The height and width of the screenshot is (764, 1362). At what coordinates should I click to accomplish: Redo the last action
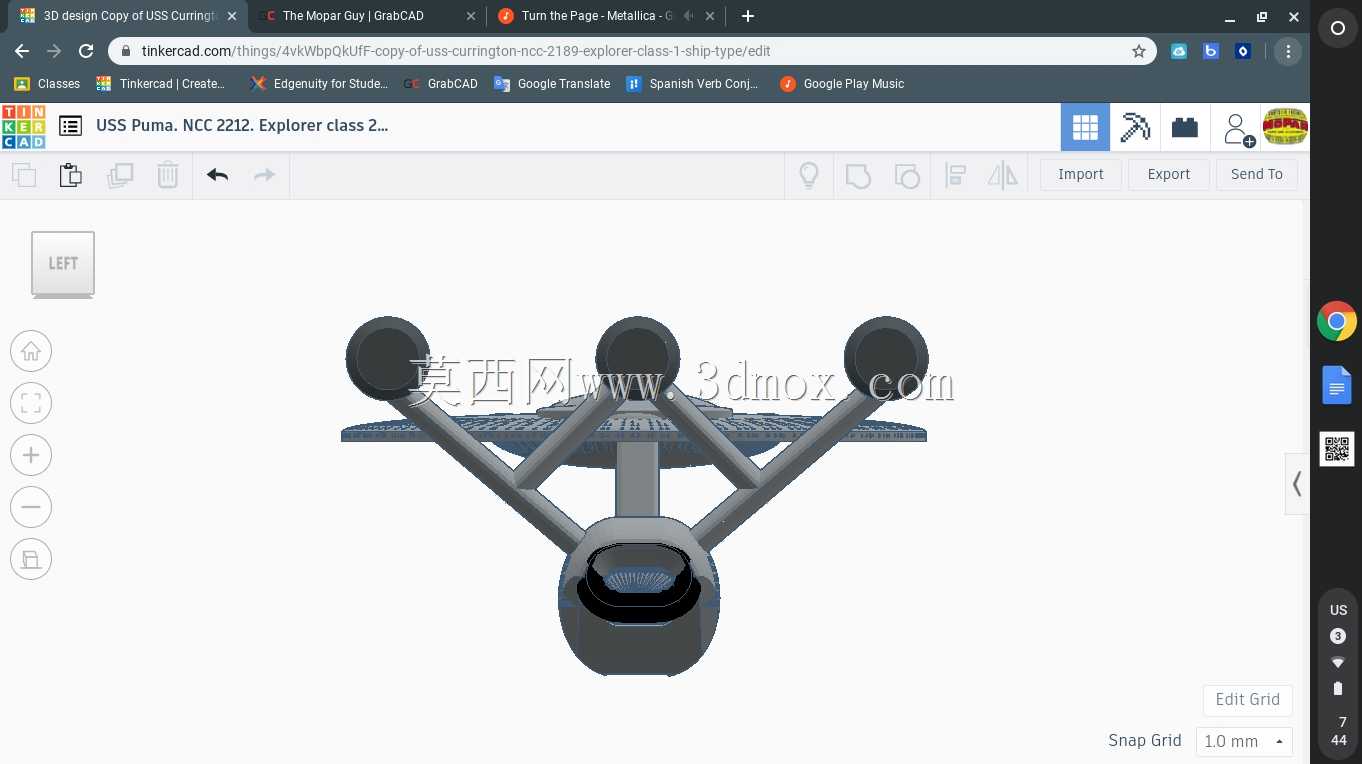tap(264, 175)
